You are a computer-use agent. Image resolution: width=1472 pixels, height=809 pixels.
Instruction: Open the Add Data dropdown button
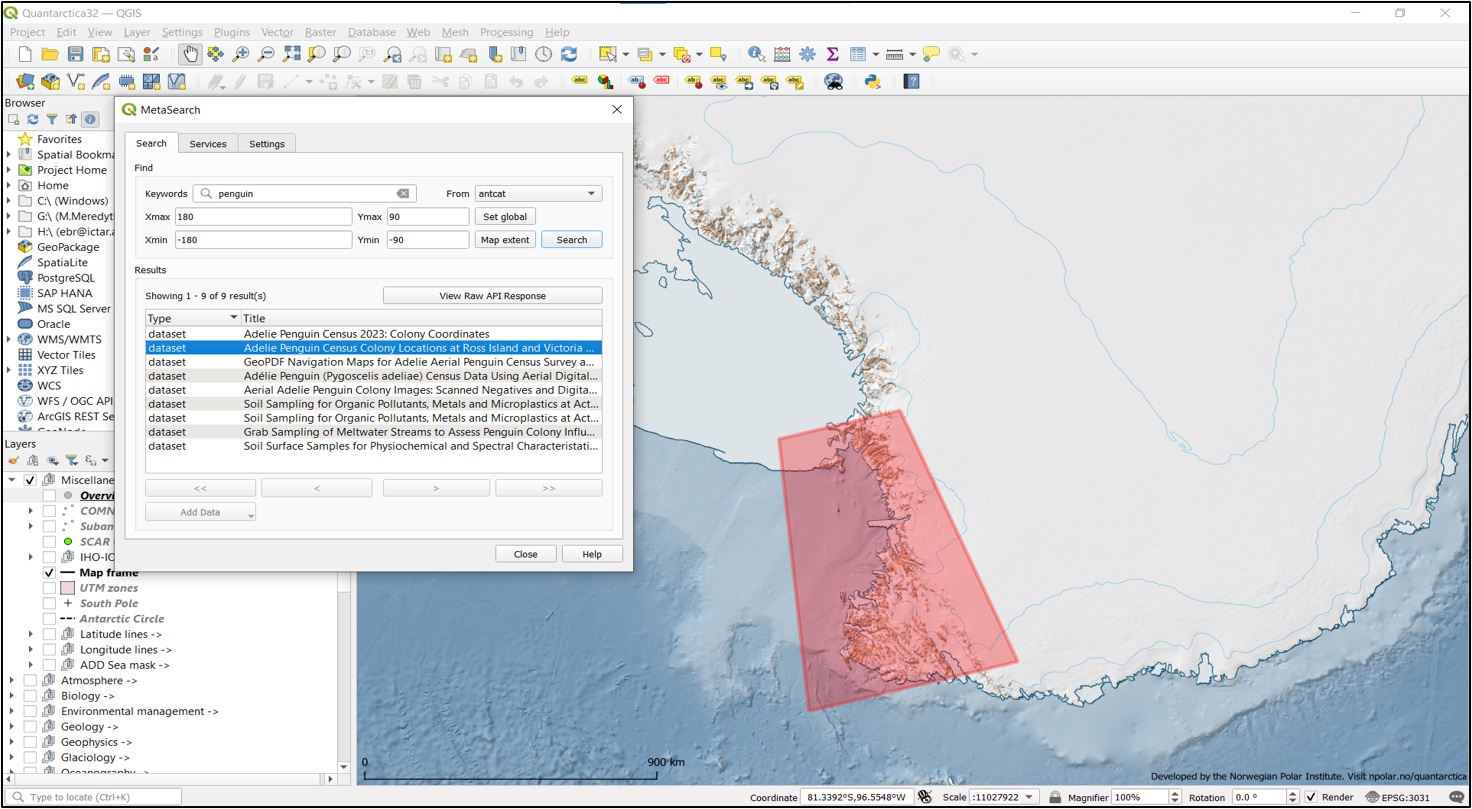click(x=201, y=512)
